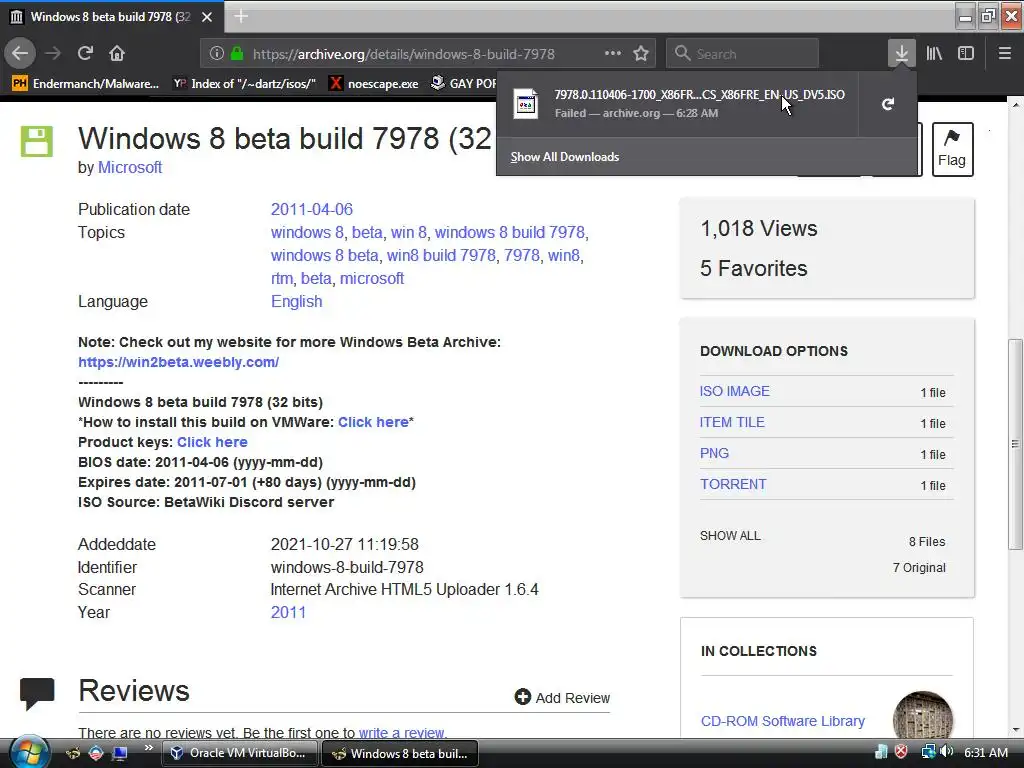Flag this item
This screenshot has width=1024, height=768.
click(x=952, y=149)
